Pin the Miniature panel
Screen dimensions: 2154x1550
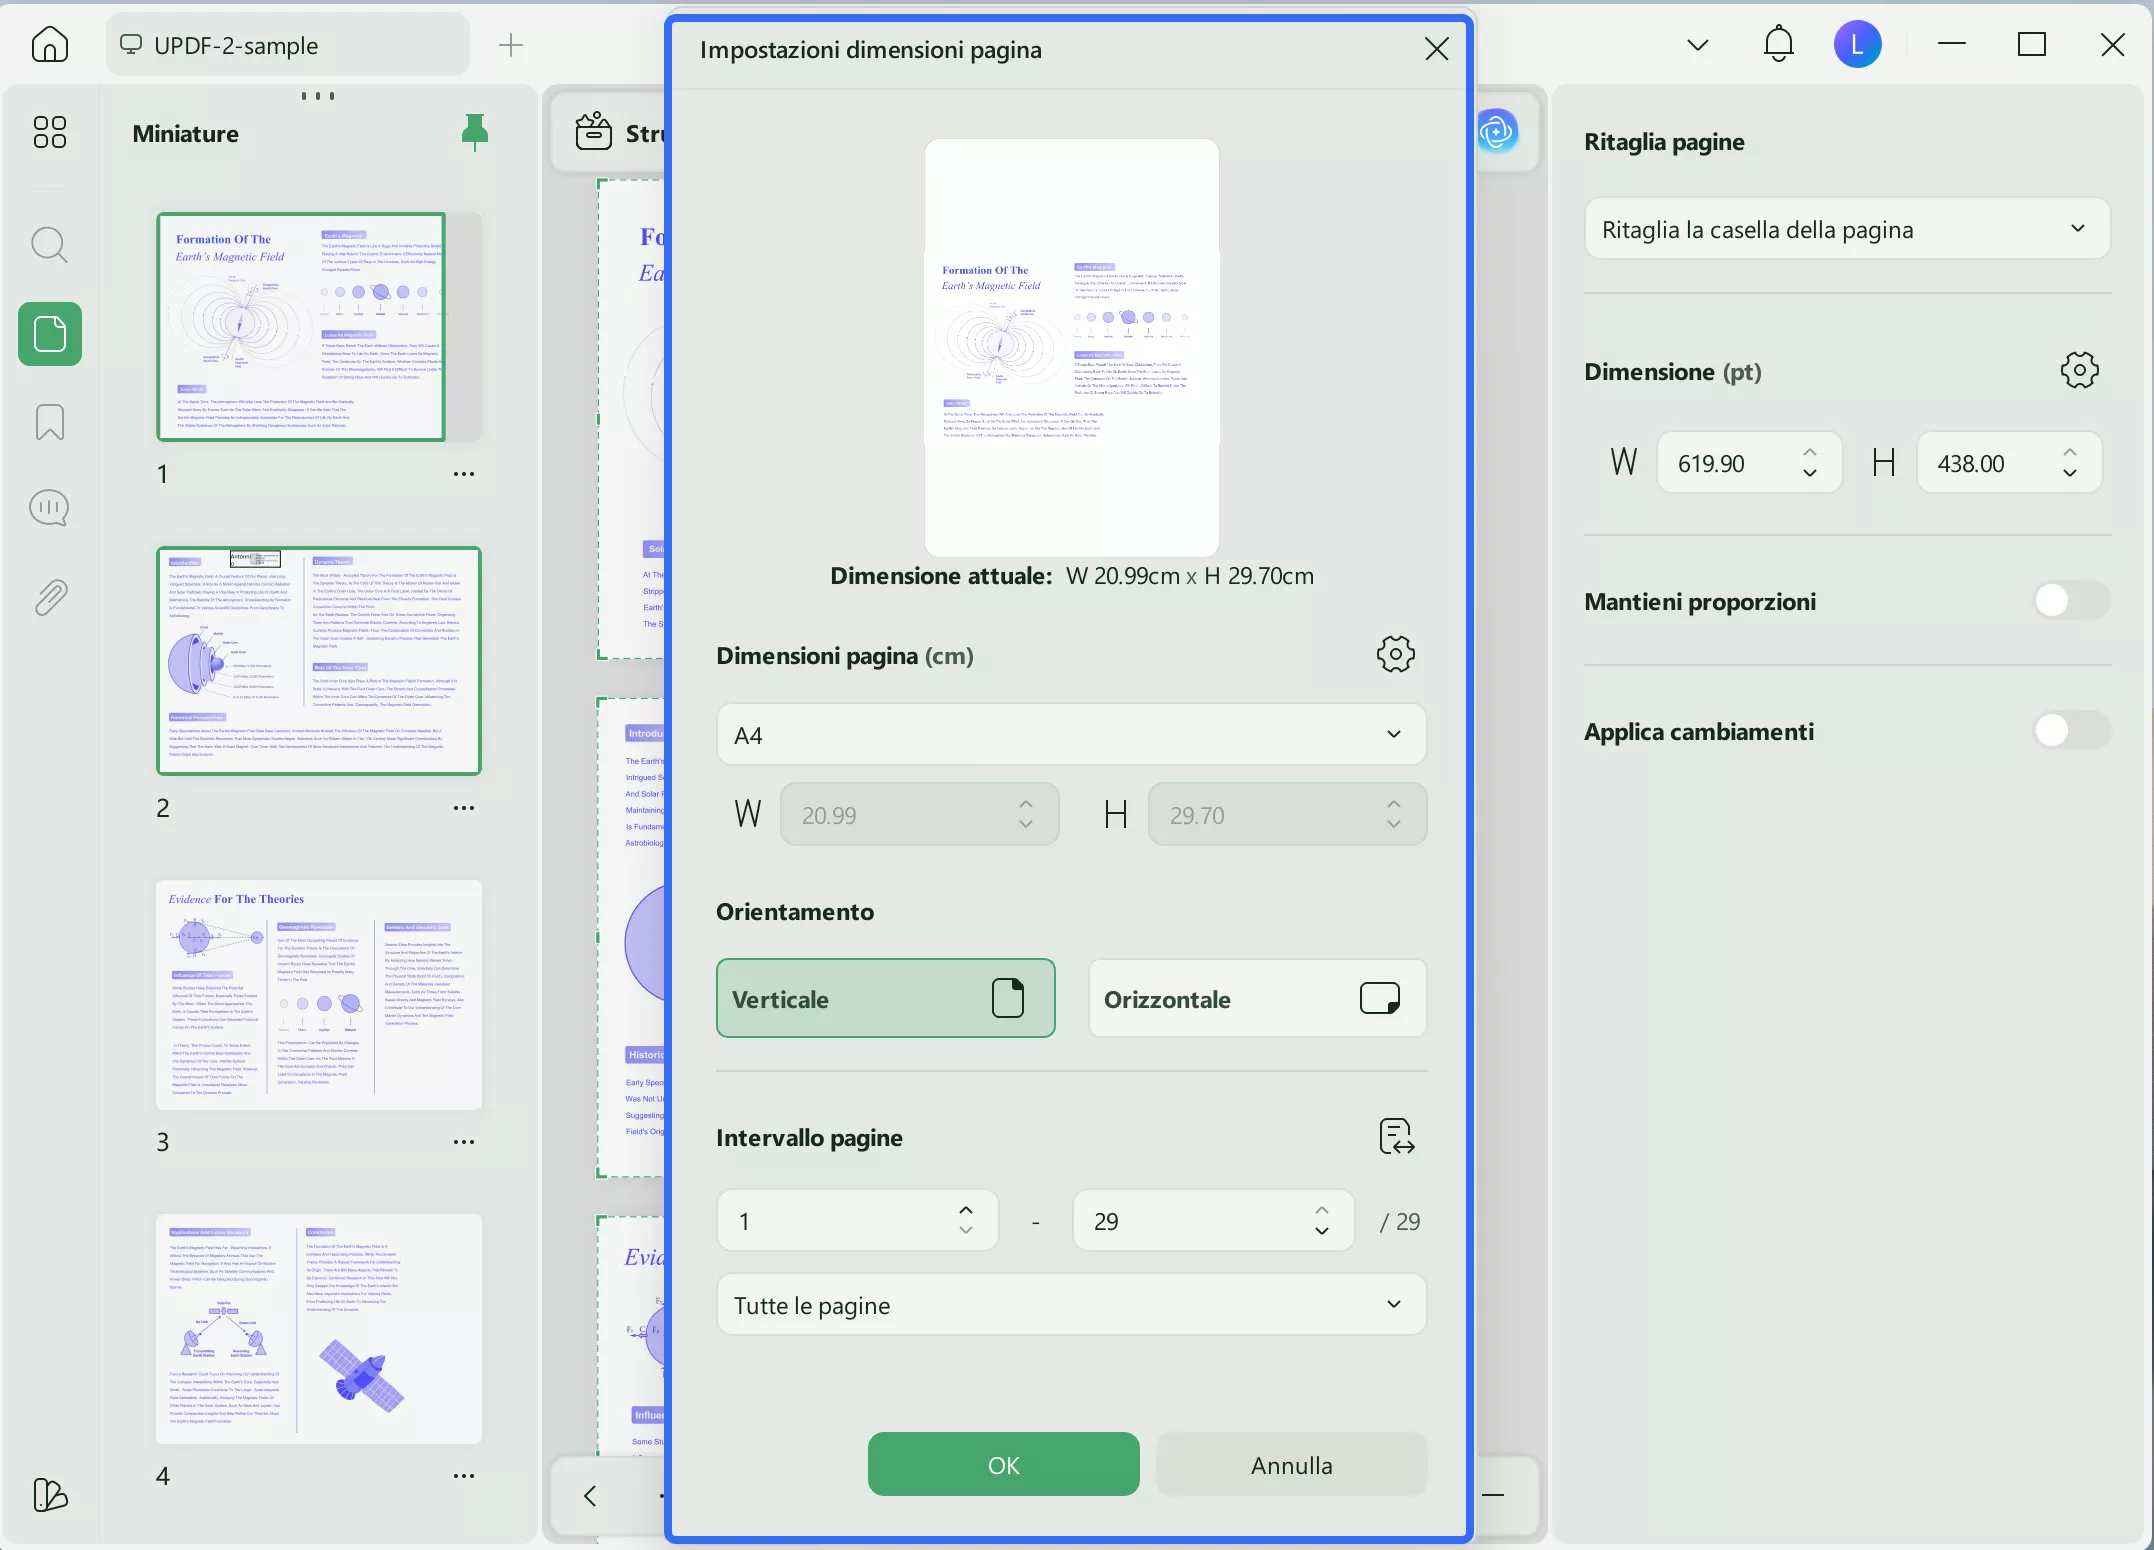coord(475,132)
